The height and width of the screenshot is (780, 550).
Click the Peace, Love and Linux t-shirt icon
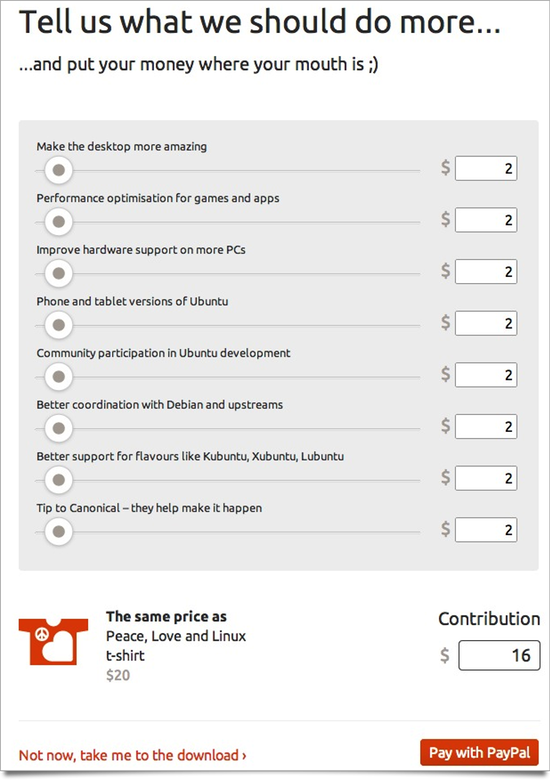53,641
